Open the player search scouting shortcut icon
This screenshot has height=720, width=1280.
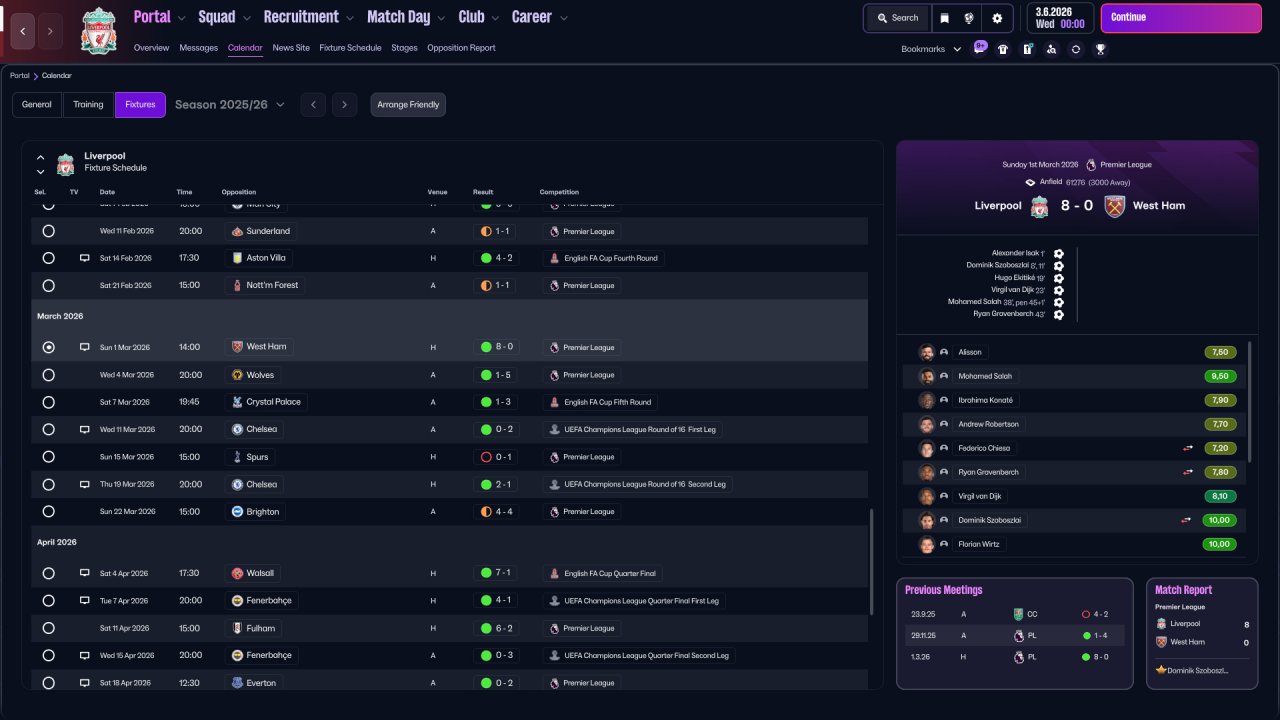click(x=1051, y=49)
